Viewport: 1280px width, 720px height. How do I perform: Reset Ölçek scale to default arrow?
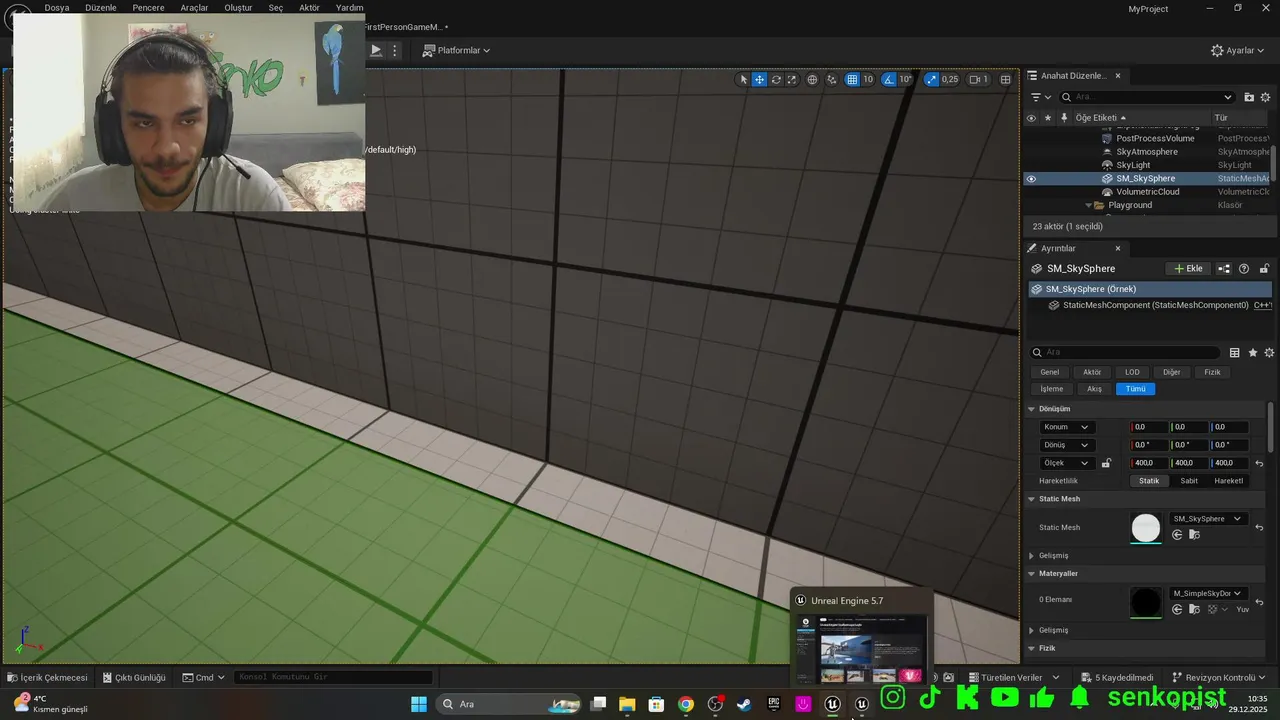(x=1259, y=463)
